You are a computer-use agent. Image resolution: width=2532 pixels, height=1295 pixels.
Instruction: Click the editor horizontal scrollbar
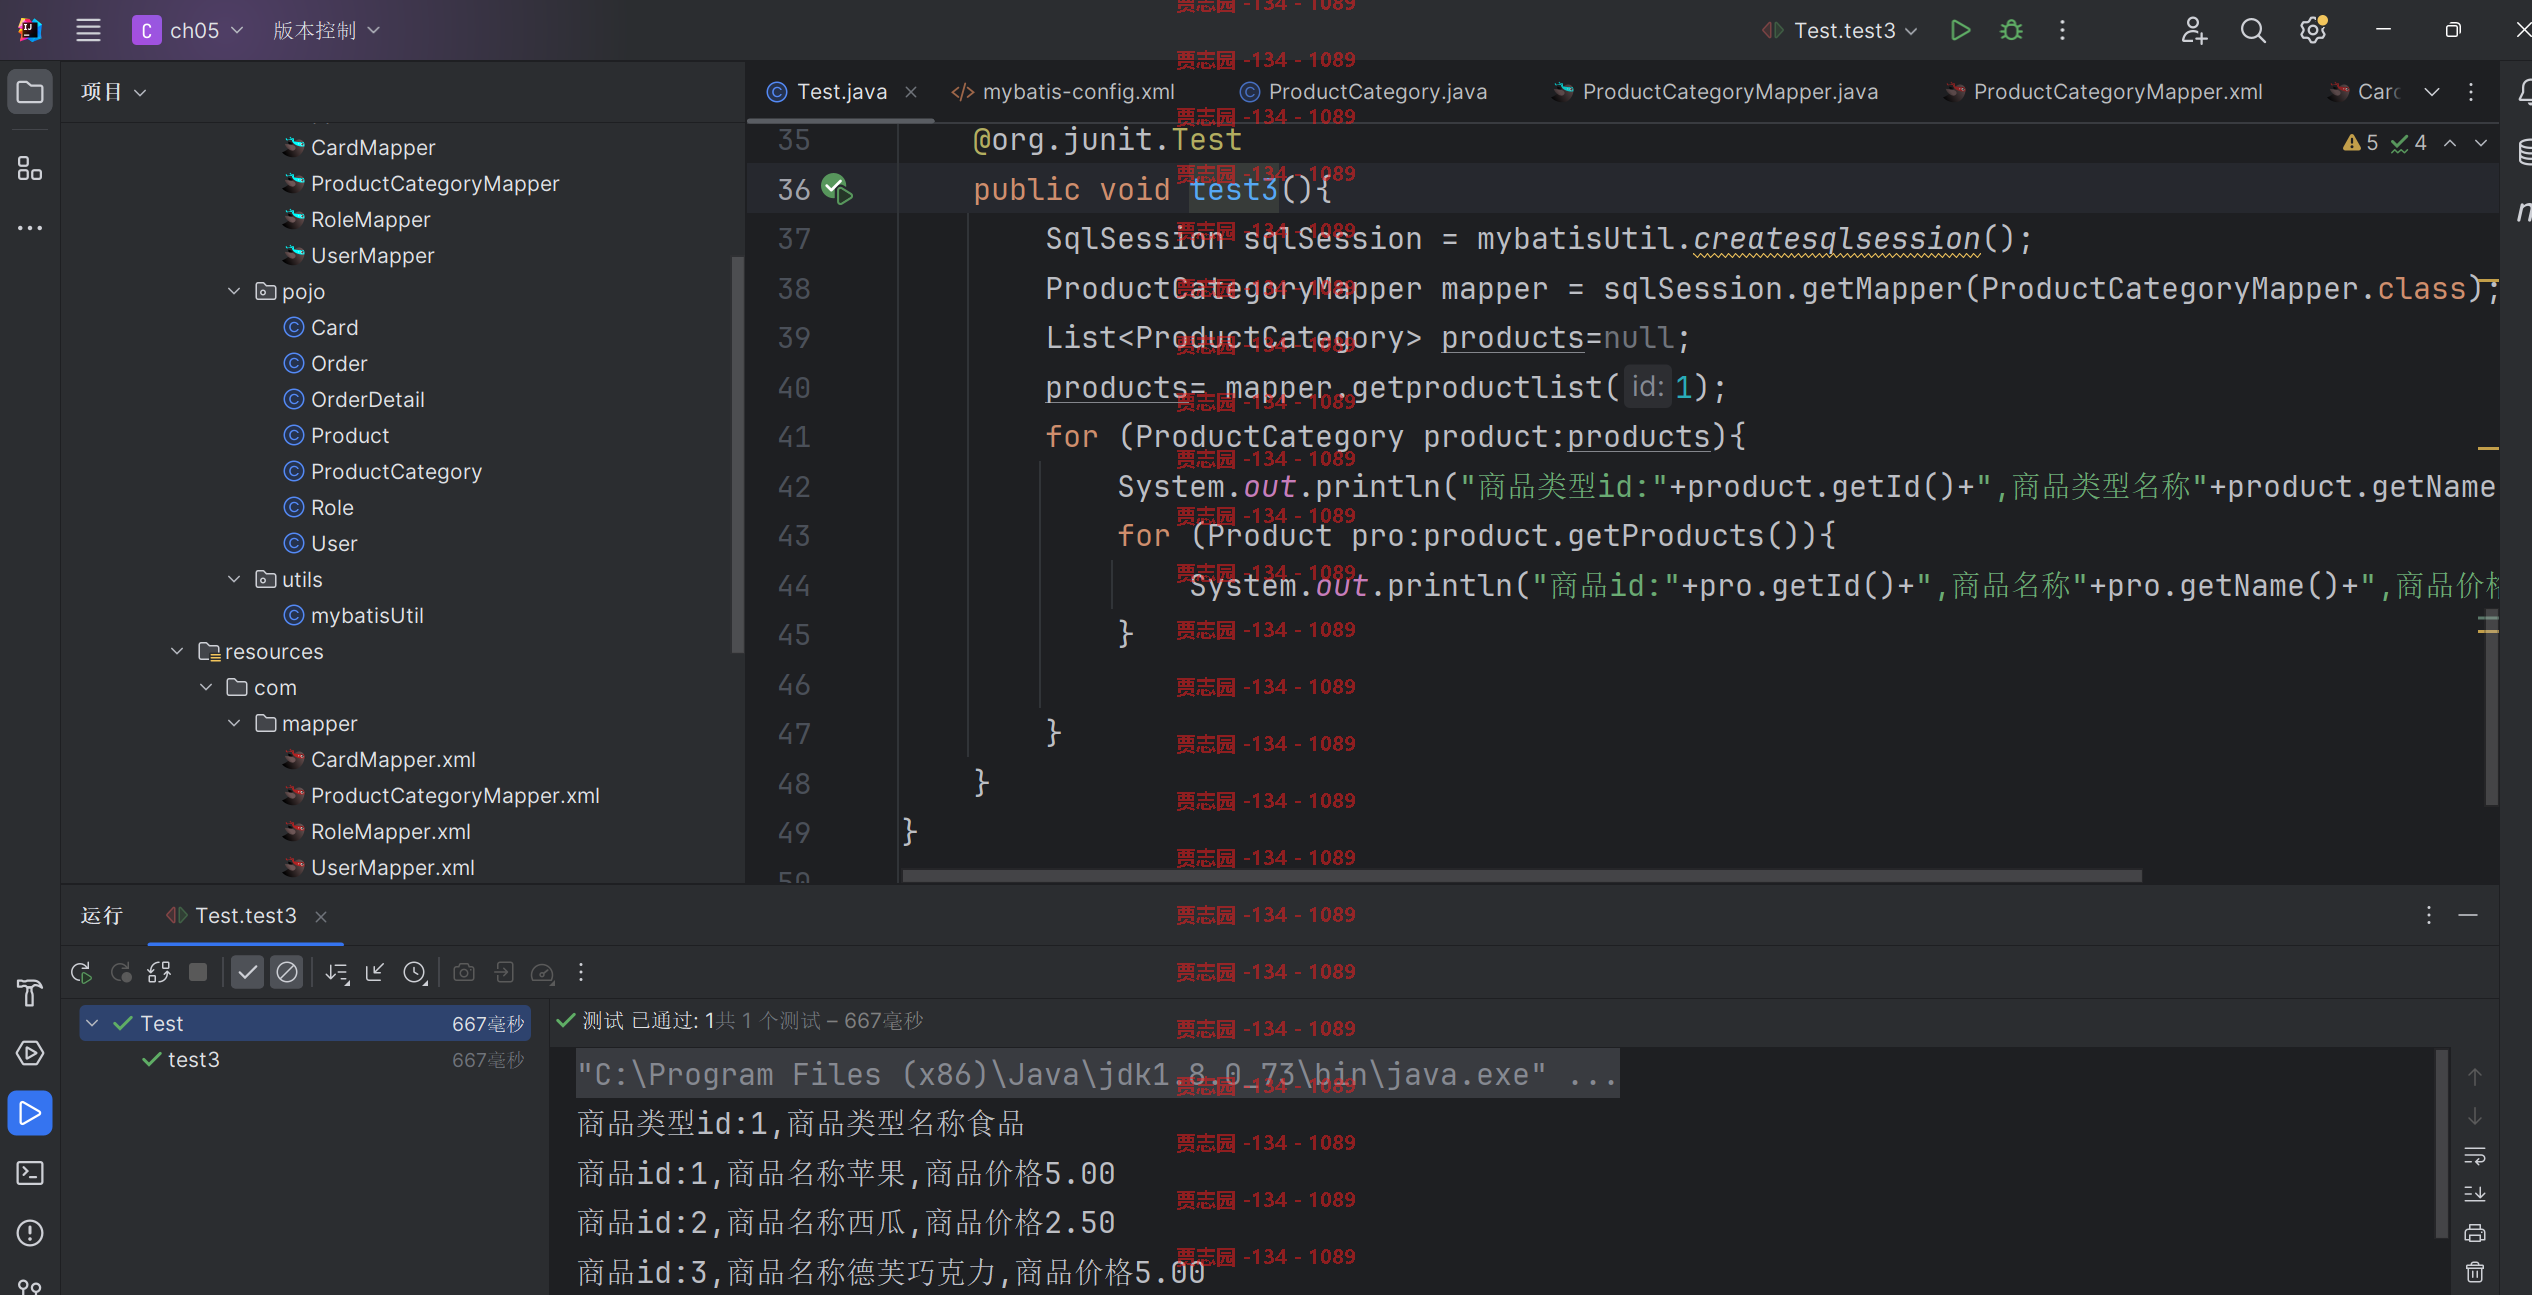pyautogui.click(x=1522, y=875)
